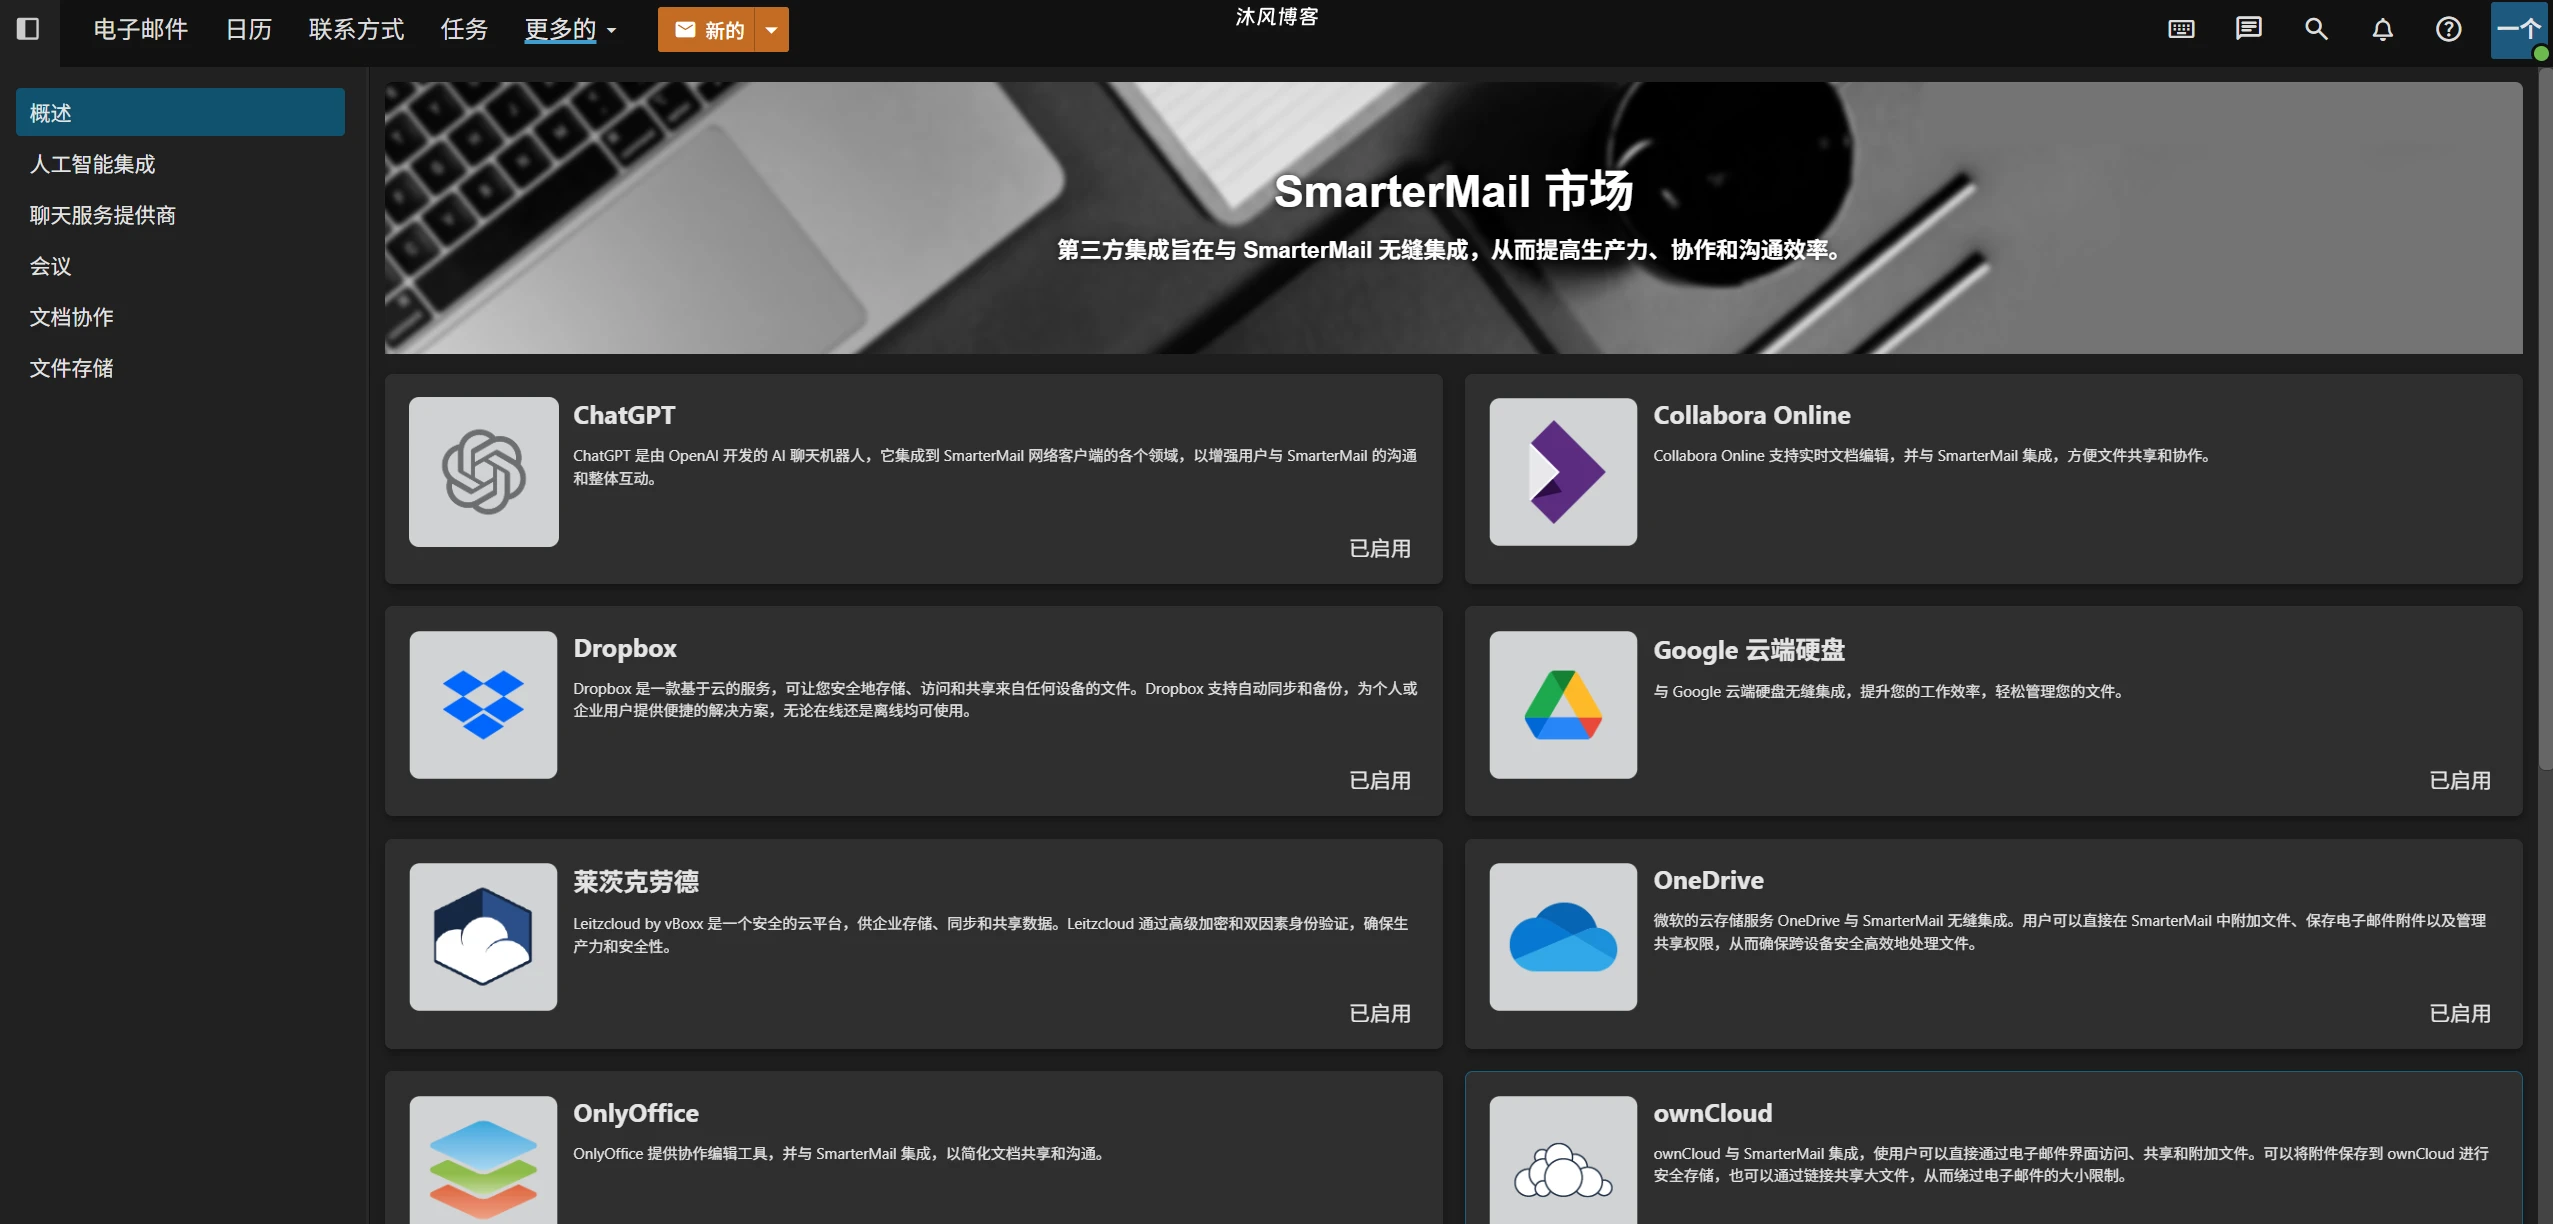Click 已启用 status on 莱茨克劳德 card
Viewport: 2553px width, 1224px height.
click(x=1380, y=1013)
